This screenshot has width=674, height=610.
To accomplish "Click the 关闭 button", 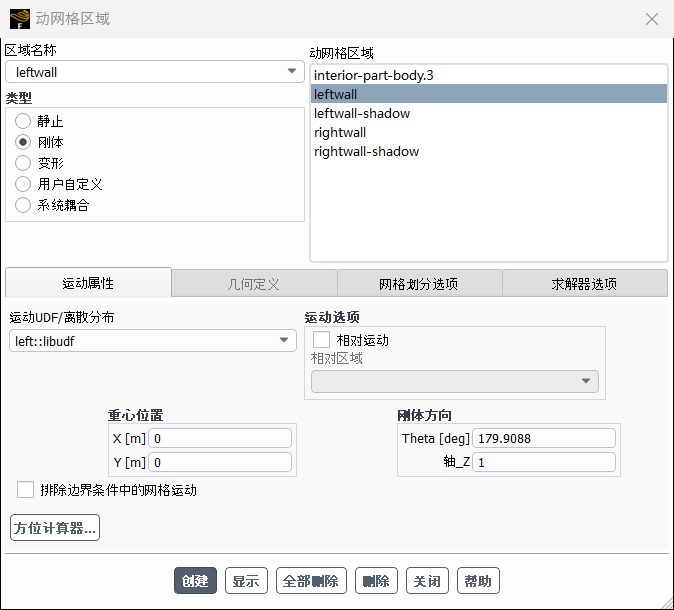I will point(427,581).
